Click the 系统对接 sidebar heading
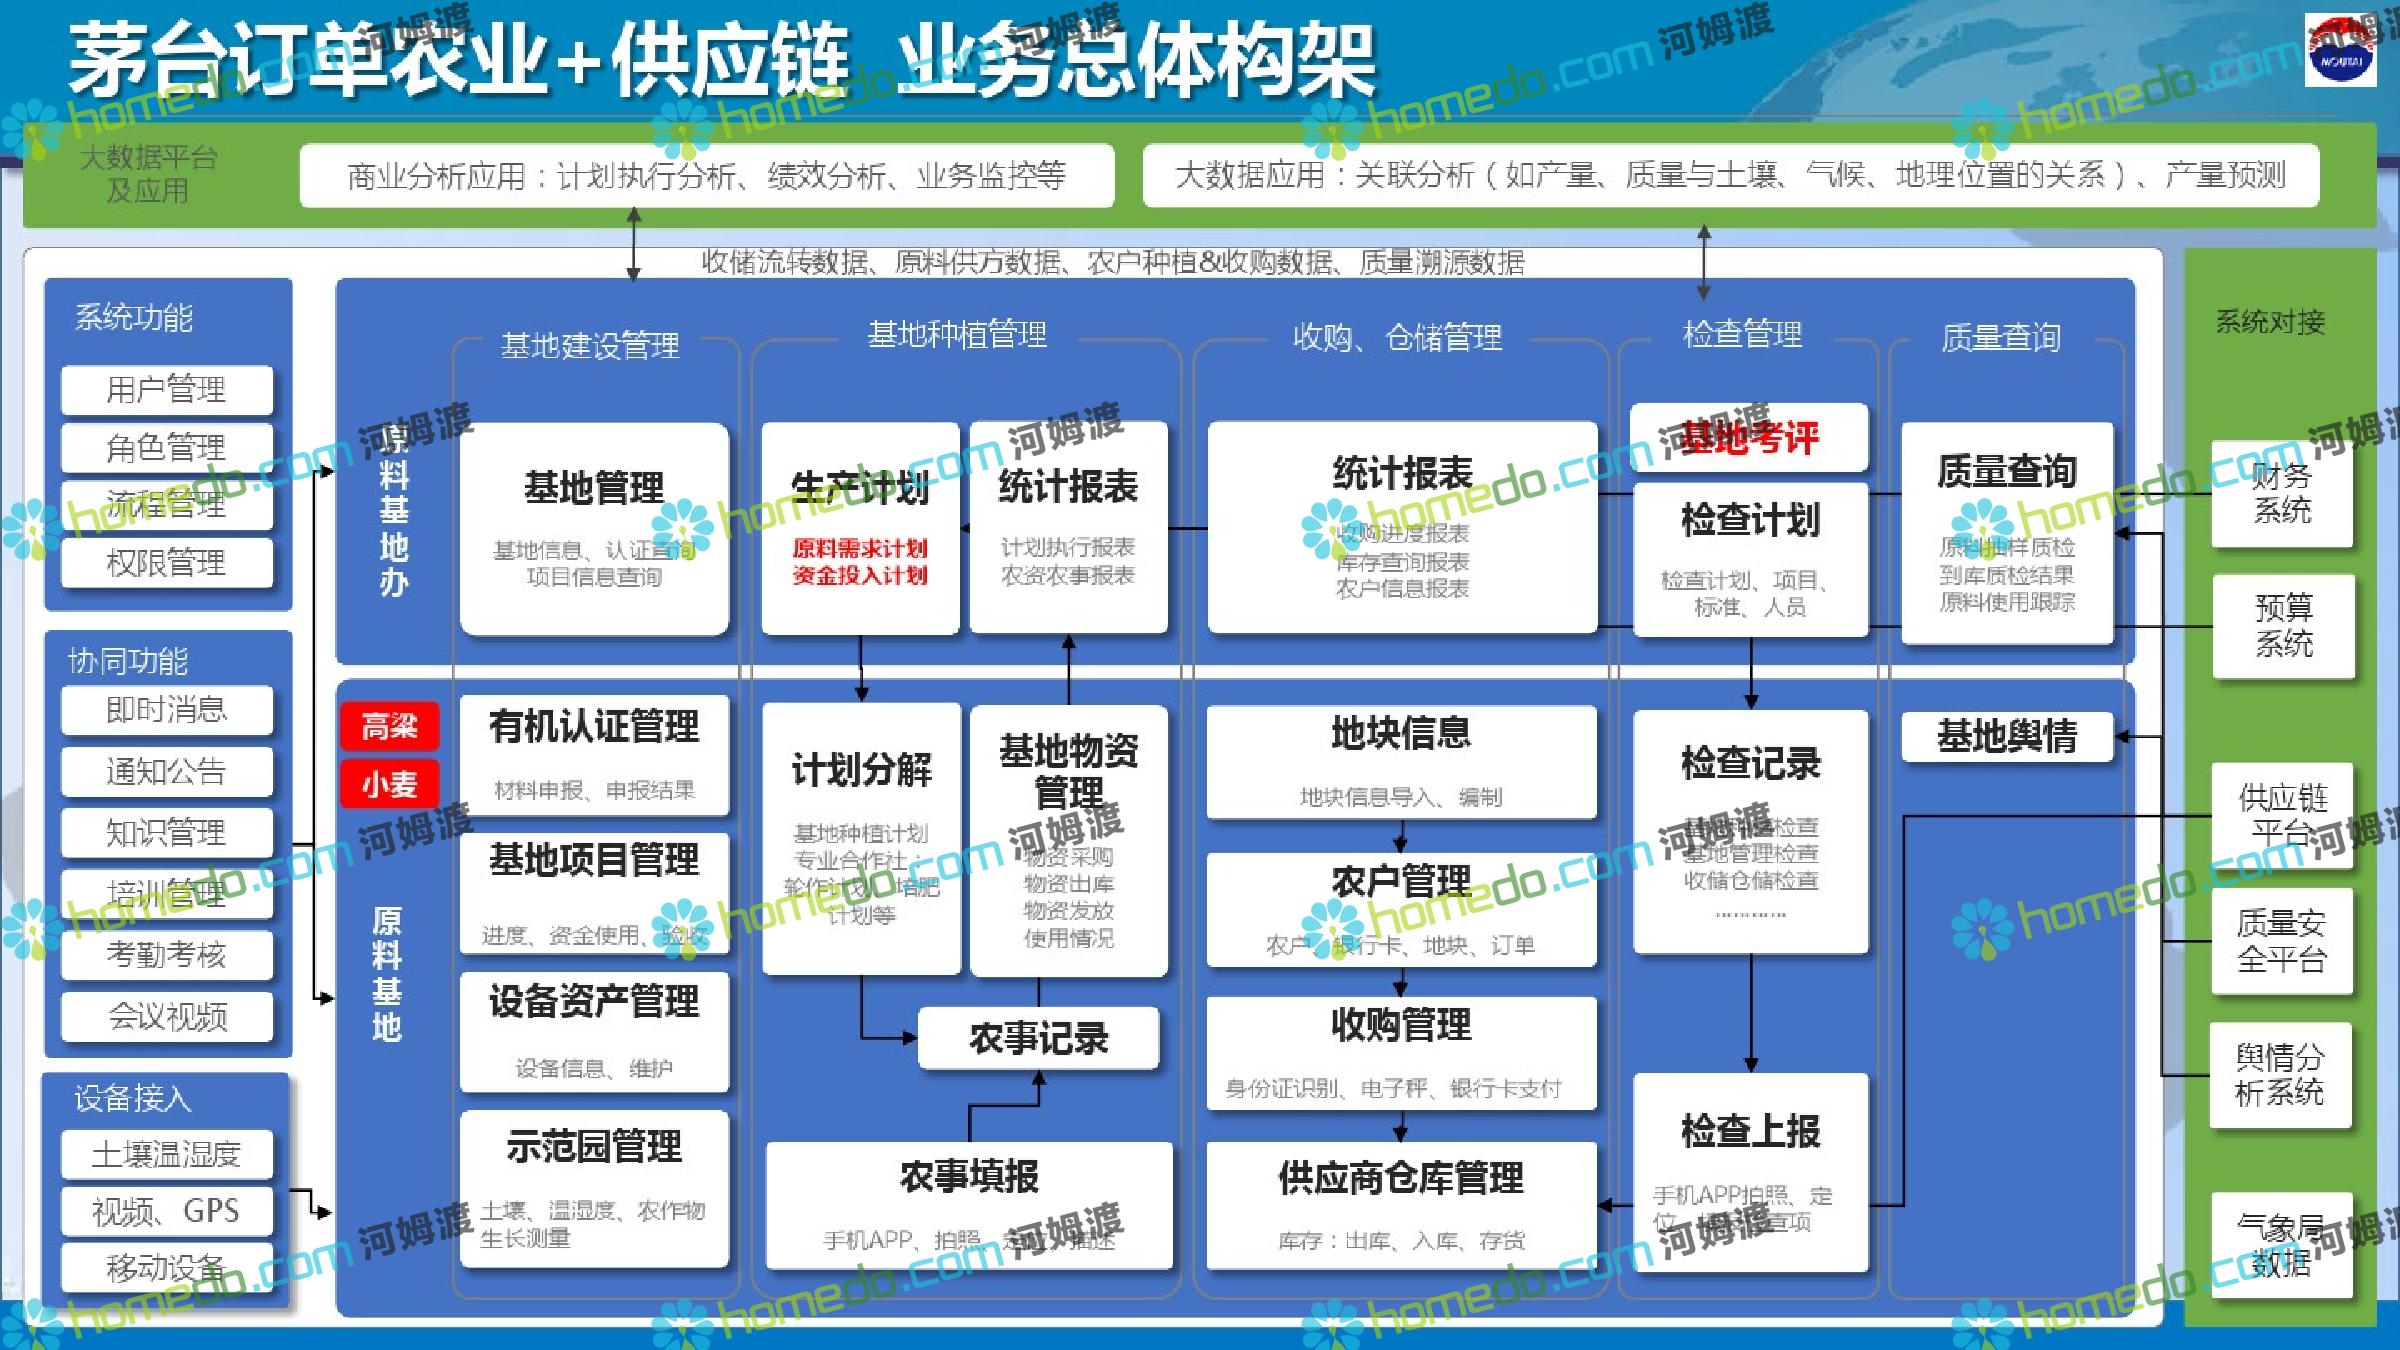Image resolution: width=2400 pixels, height=1350 pixels. pyautogui.click(x=2270, y=322)
